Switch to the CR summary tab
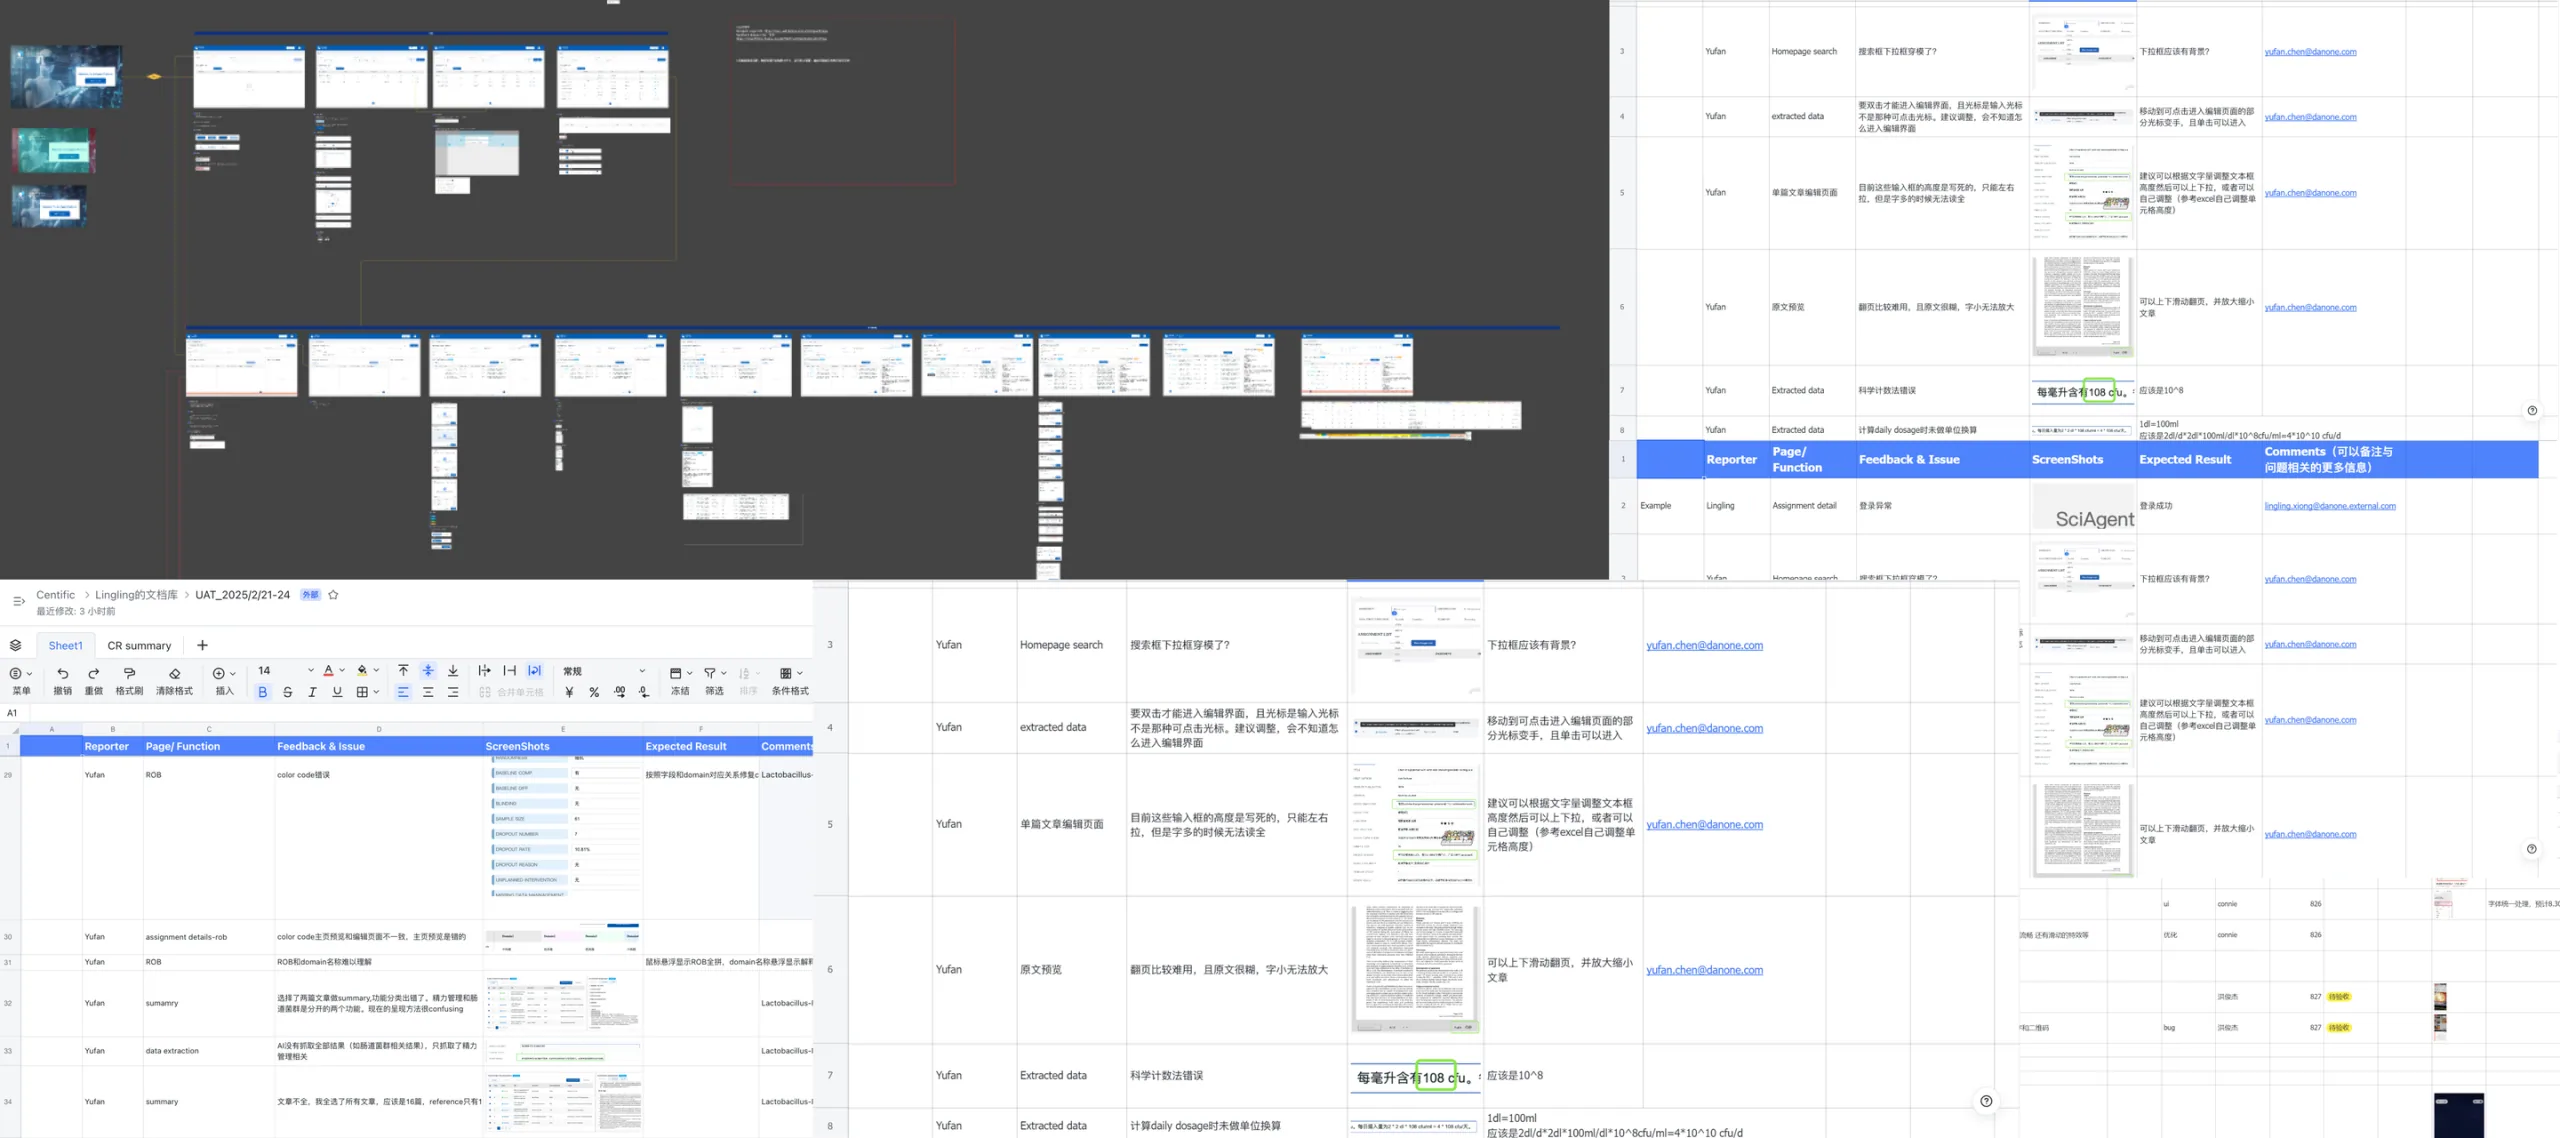Image resolution: width=2560 pixels, height=1138 pixels. (x=139, y=646)
